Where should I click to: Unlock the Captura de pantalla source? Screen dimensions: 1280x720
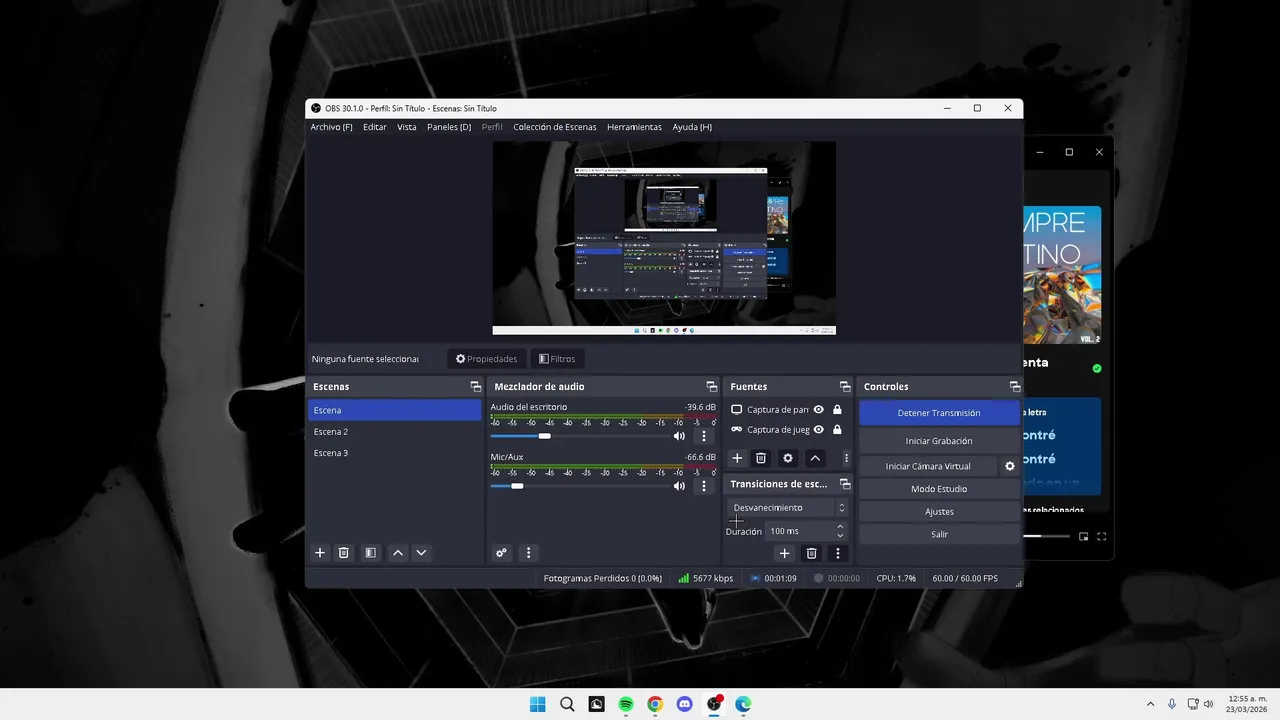pos(837,409)
